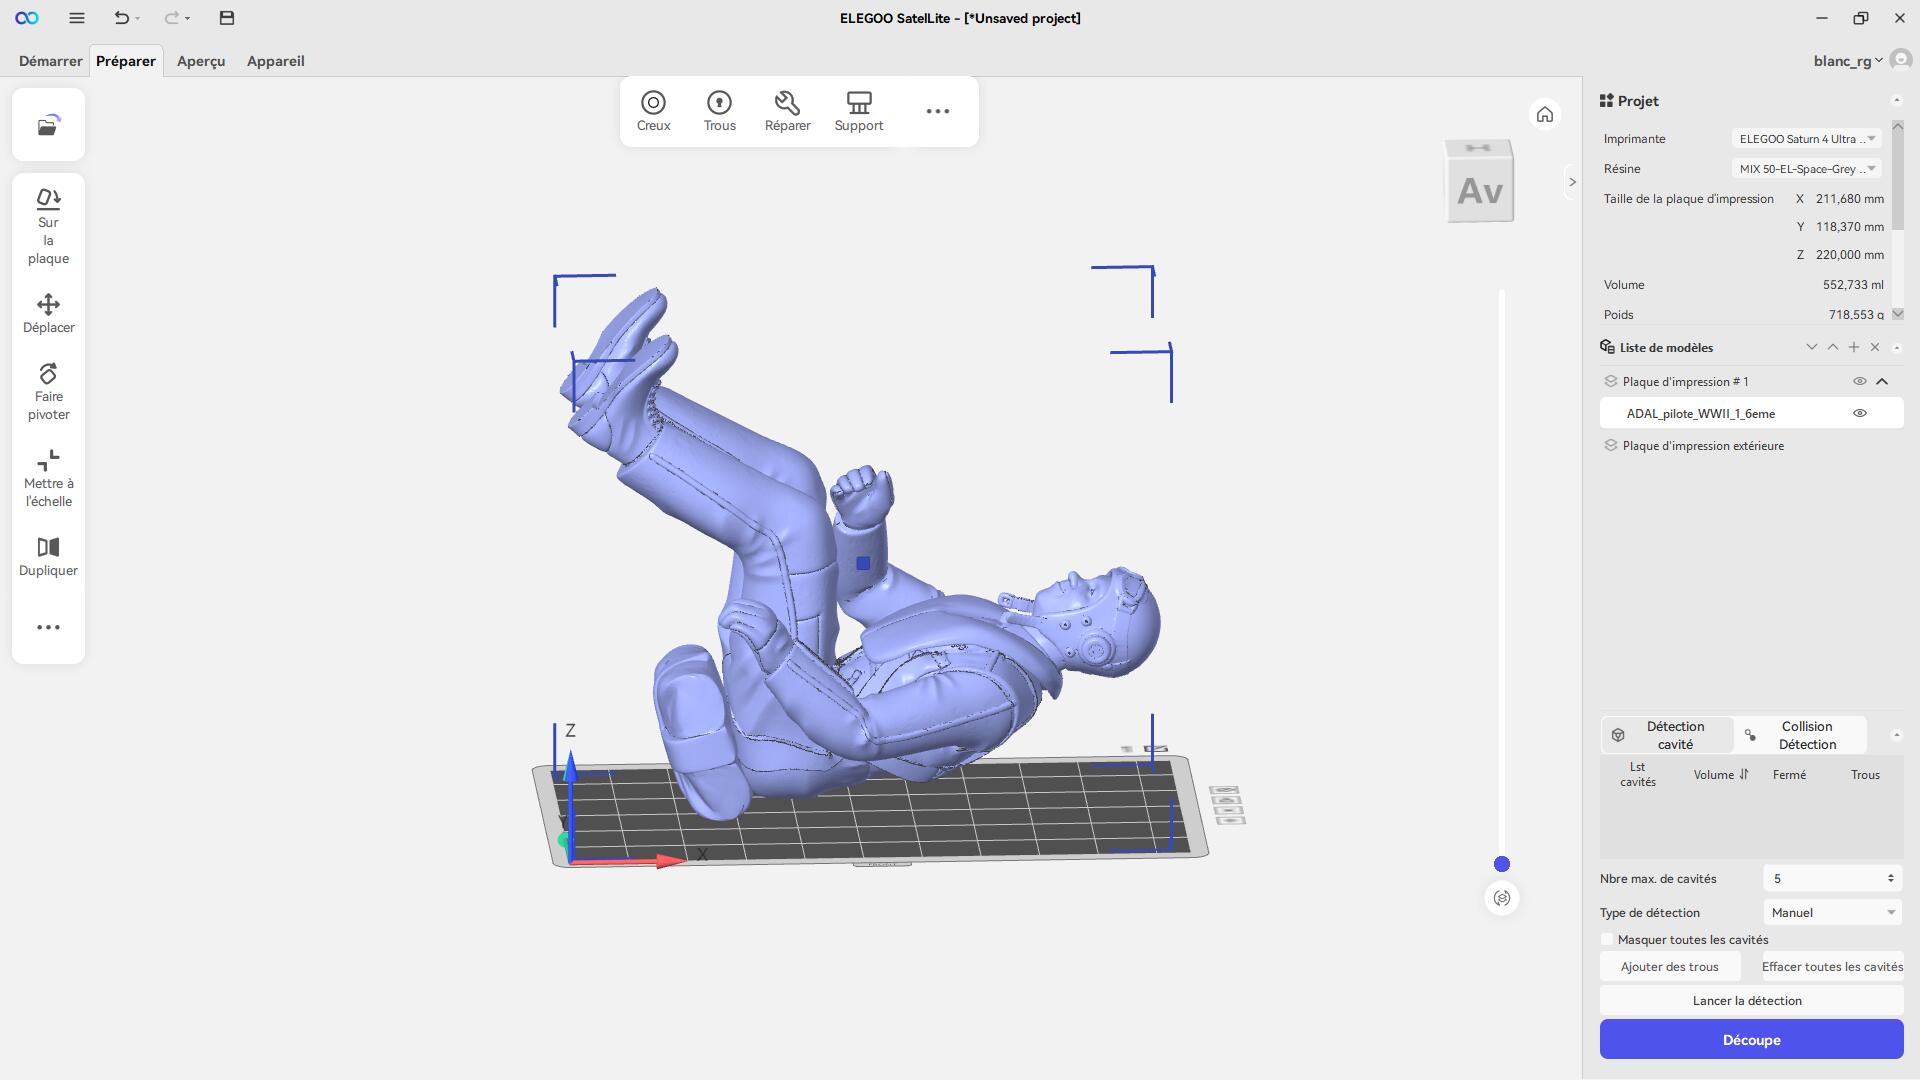Click the Dupliquer tool
The width and height of the screenshot is (1920, 1080).
click(48, 557)
